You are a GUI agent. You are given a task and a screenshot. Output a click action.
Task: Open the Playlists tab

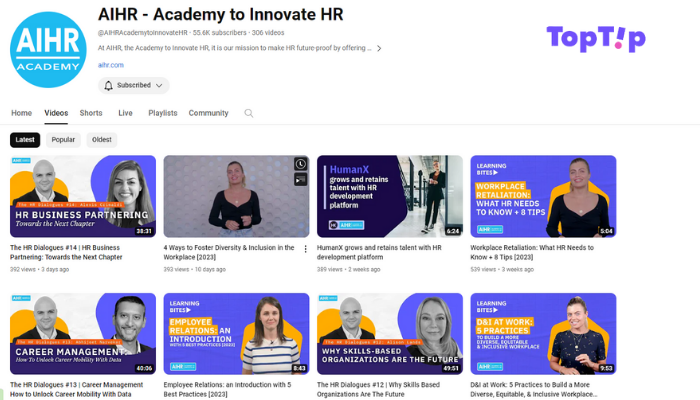(x=162, y=113)
